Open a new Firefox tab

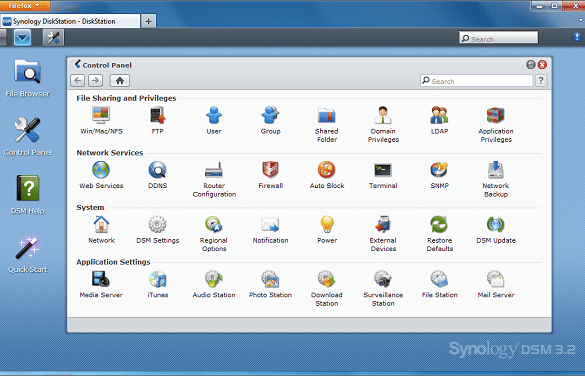click(148, 21)
